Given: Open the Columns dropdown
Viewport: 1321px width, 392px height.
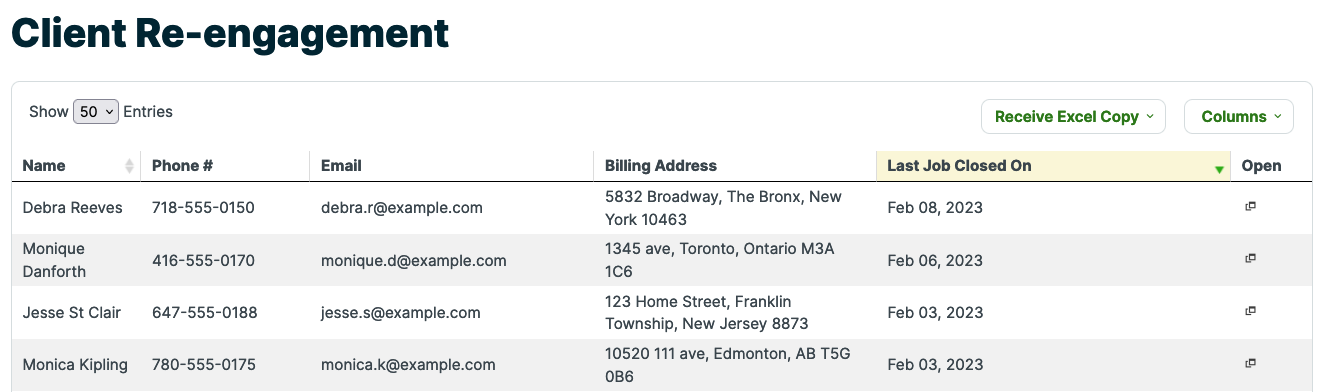Looking at the screenshot, I should click(x=1238, y=117).
